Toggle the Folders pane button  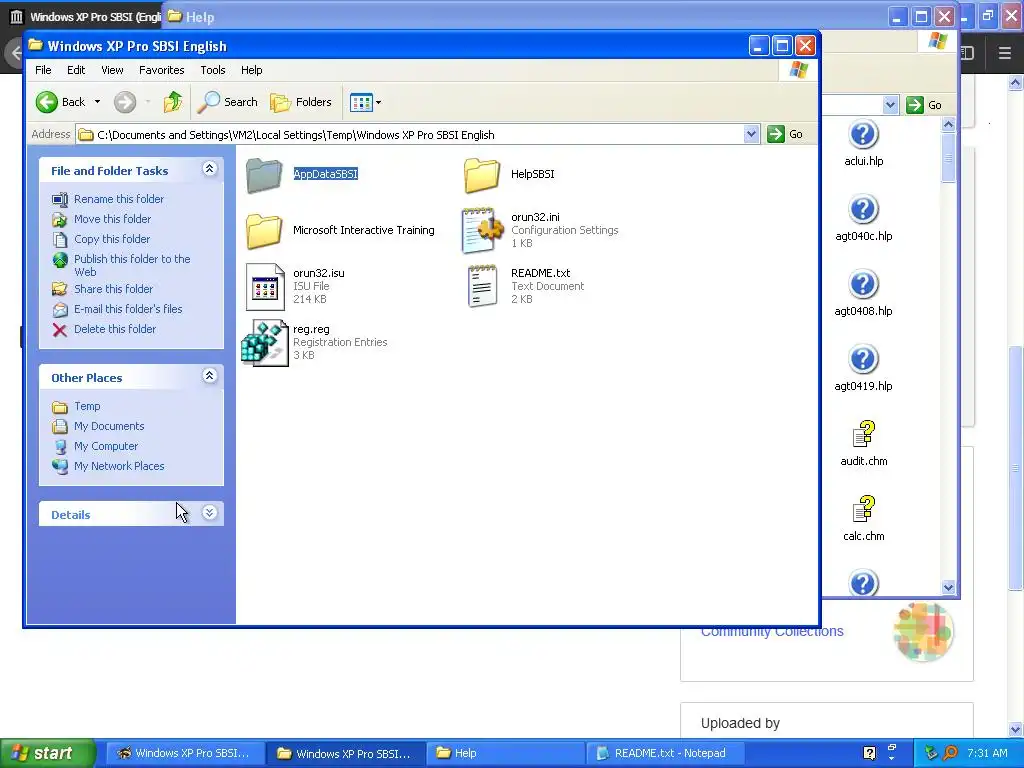[301, 102]
